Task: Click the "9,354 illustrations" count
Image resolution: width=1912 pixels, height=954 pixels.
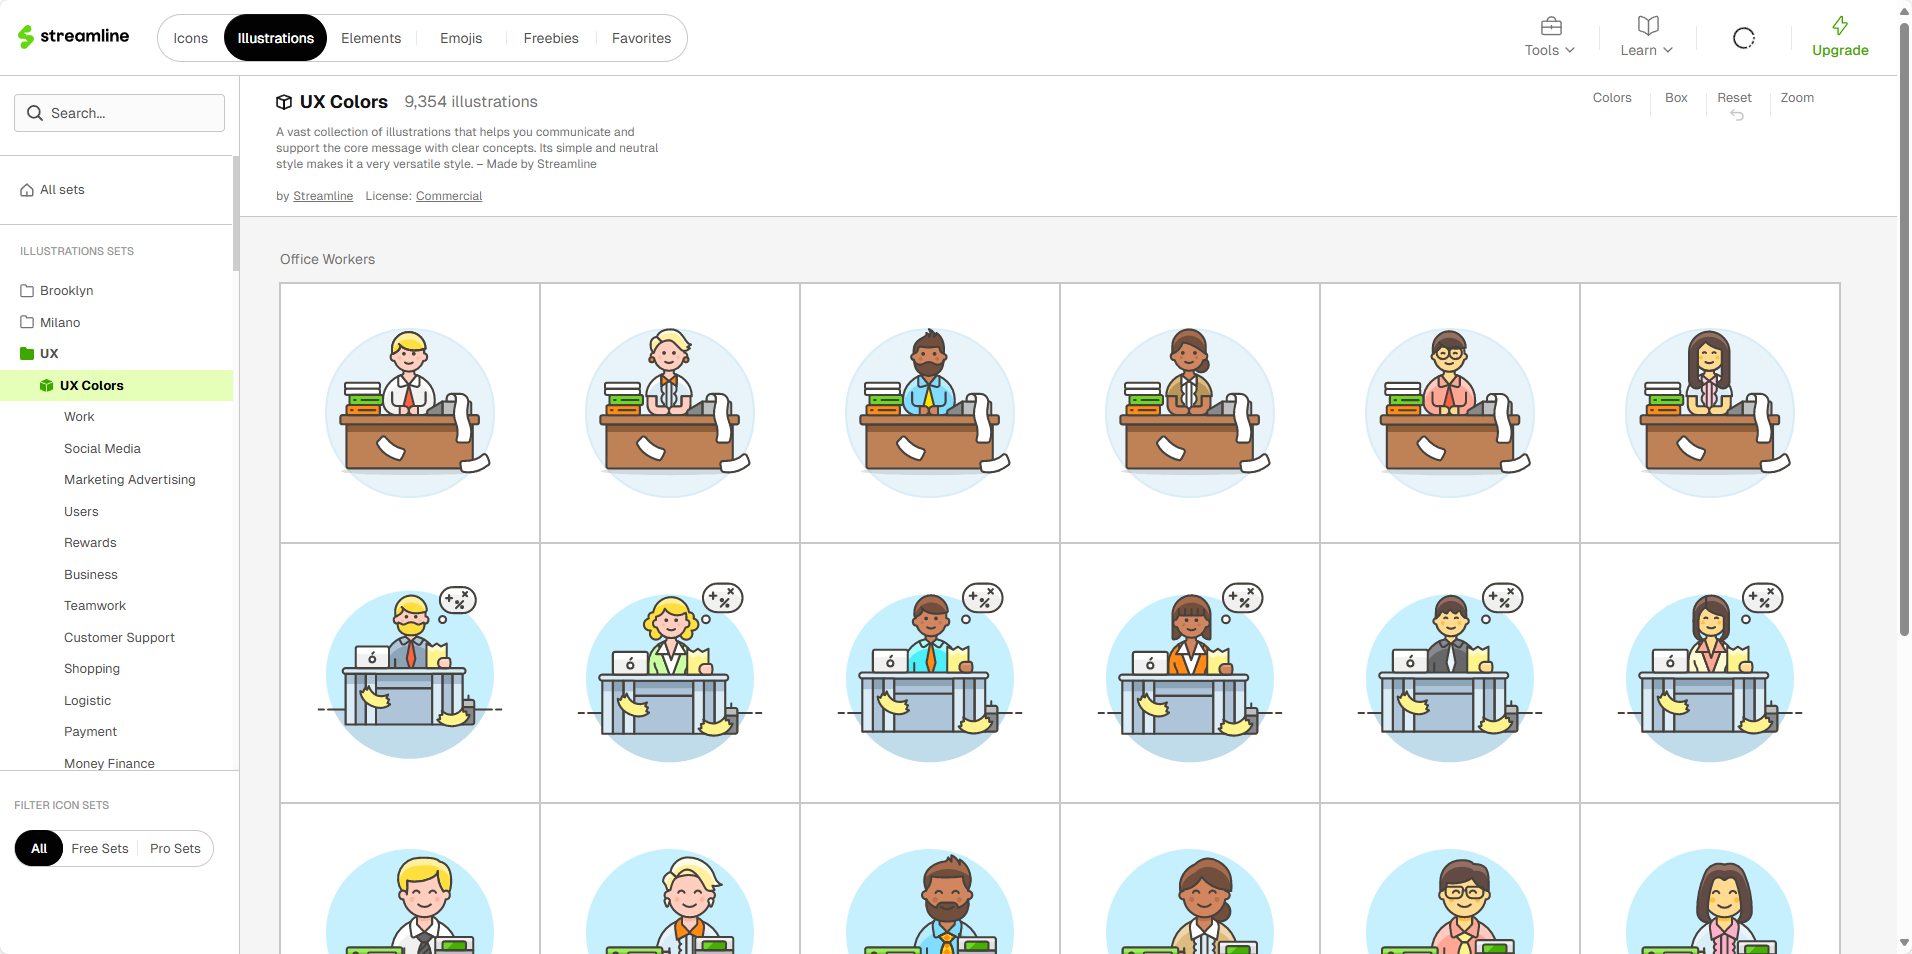Action: coord(471,102)
